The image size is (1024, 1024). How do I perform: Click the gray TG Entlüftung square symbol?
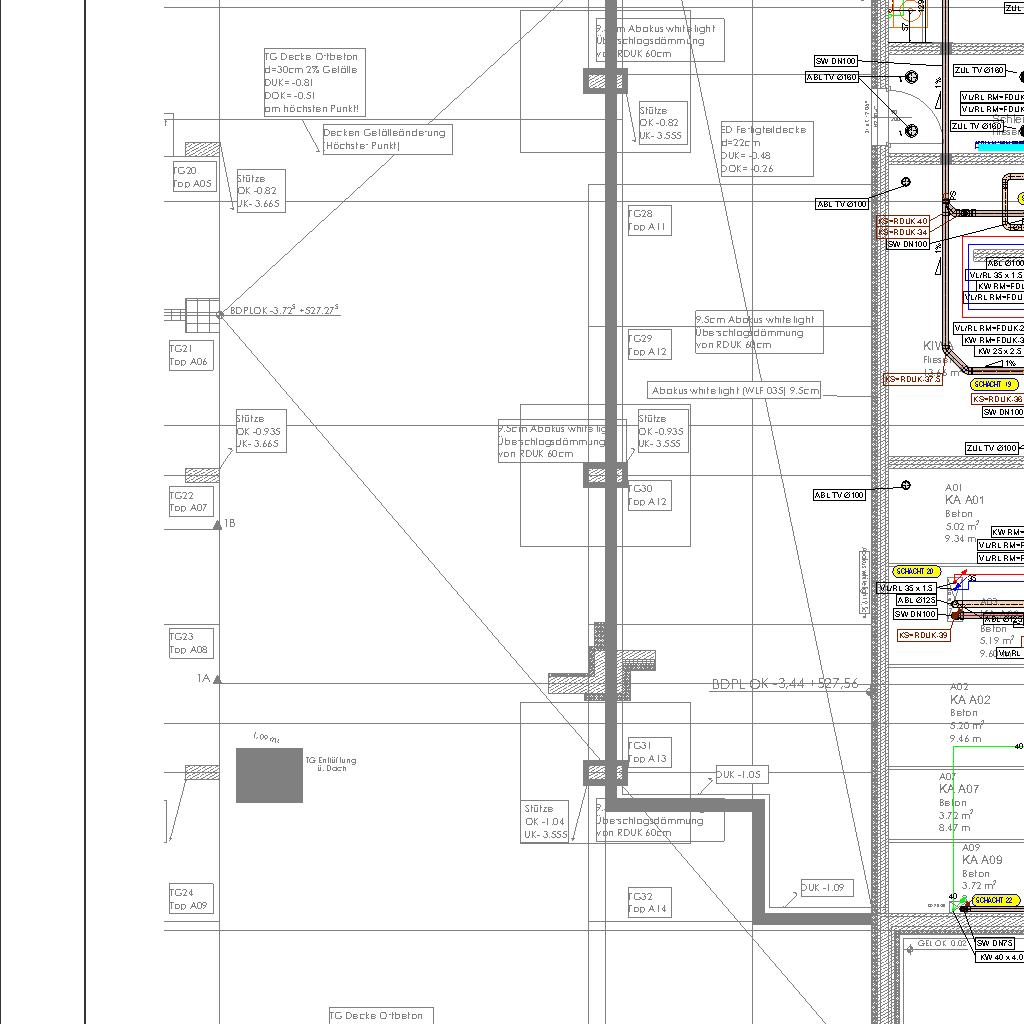(x=269, y=775)
